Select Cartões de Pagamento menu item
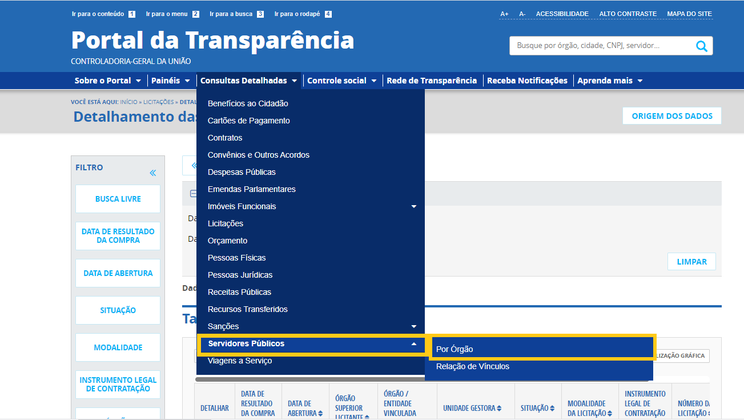 (x=249, y=121)
